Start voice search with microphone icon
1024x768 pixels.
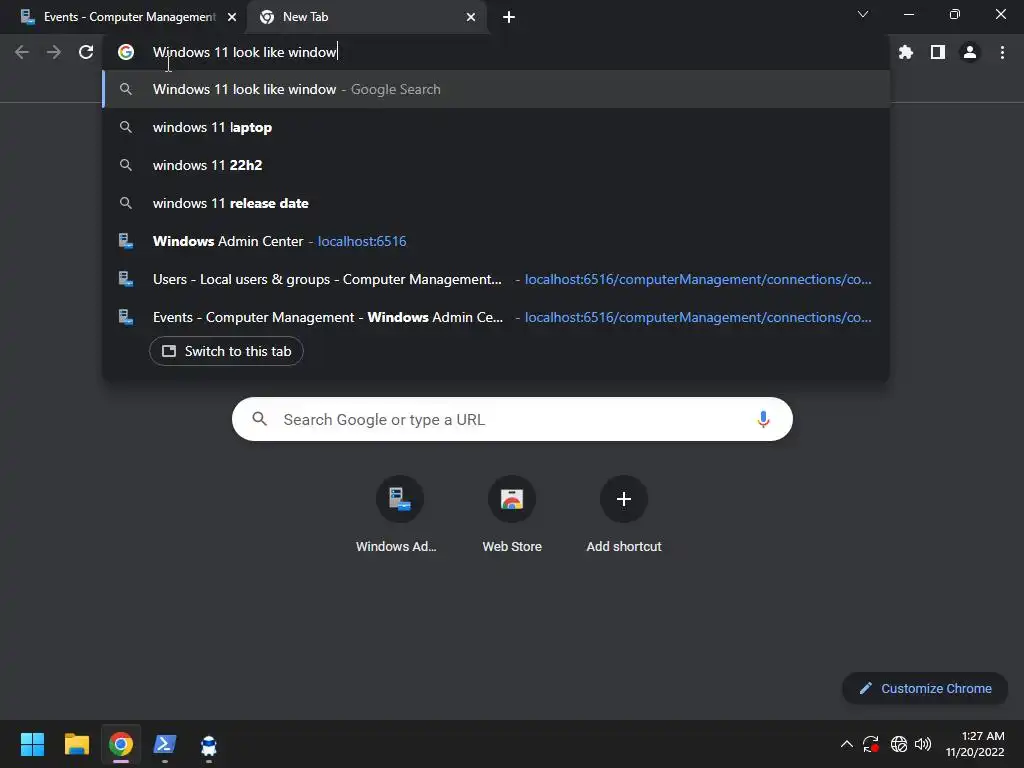763,419
